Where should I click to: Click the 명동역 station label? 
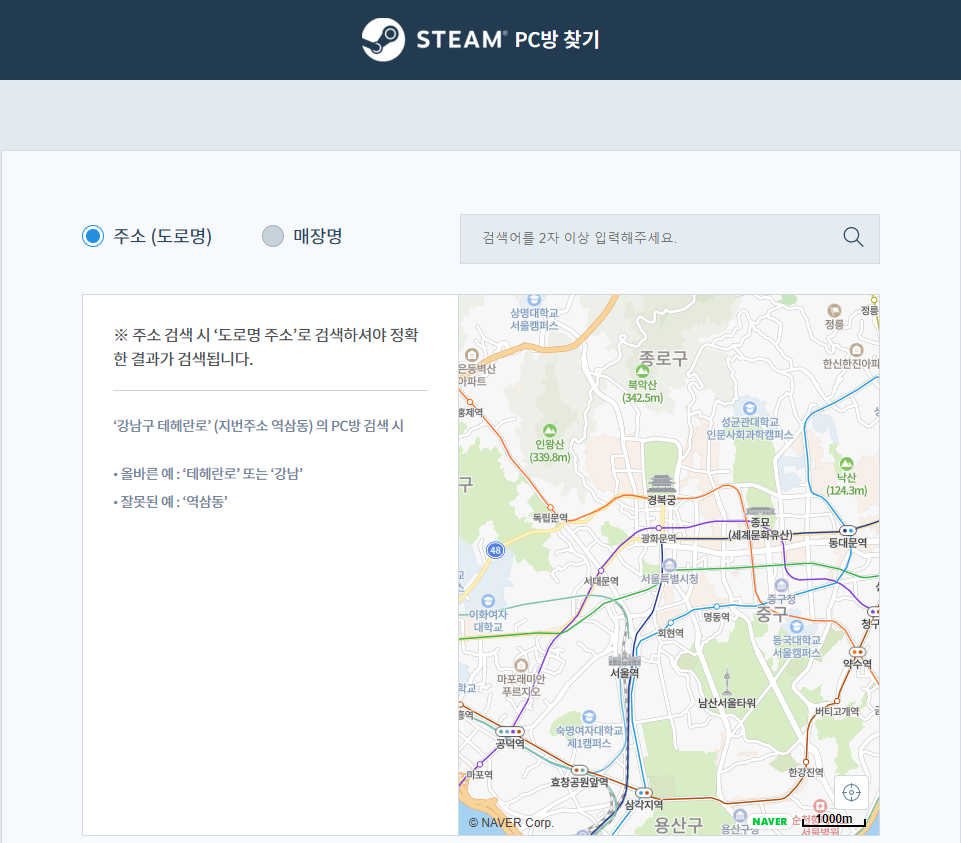tap(716, 617)
